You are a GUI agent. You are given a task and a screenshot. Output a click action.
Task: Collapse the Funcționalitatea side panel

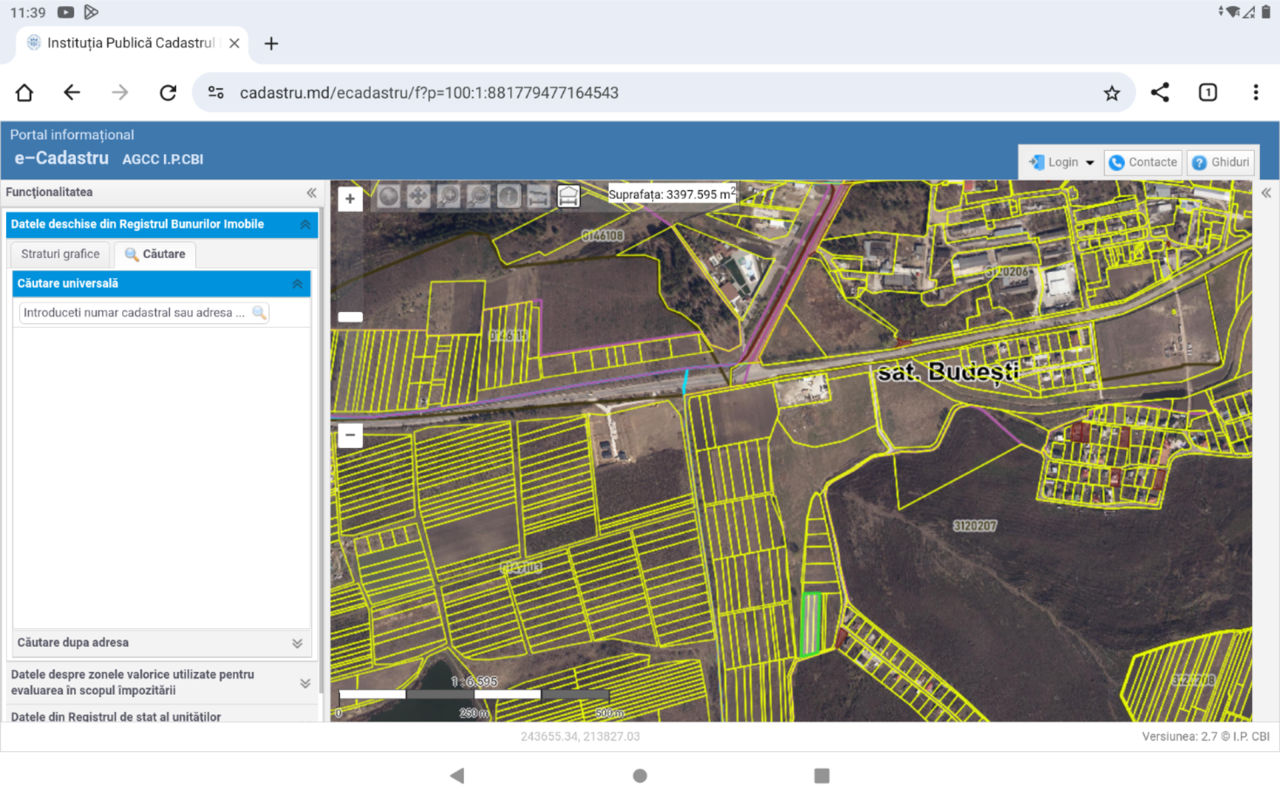click(311, 192)
